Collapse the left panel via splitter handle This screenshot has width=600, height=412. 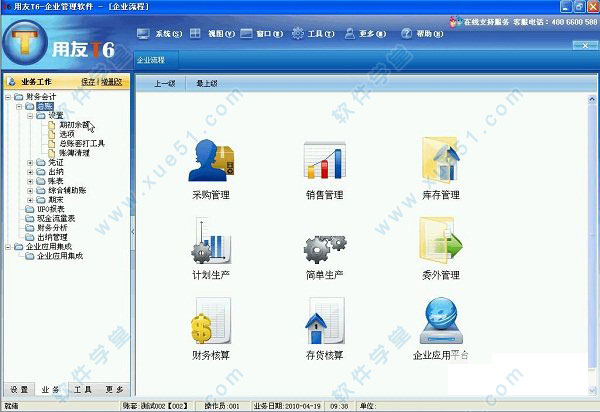click(x=133, y=232)
